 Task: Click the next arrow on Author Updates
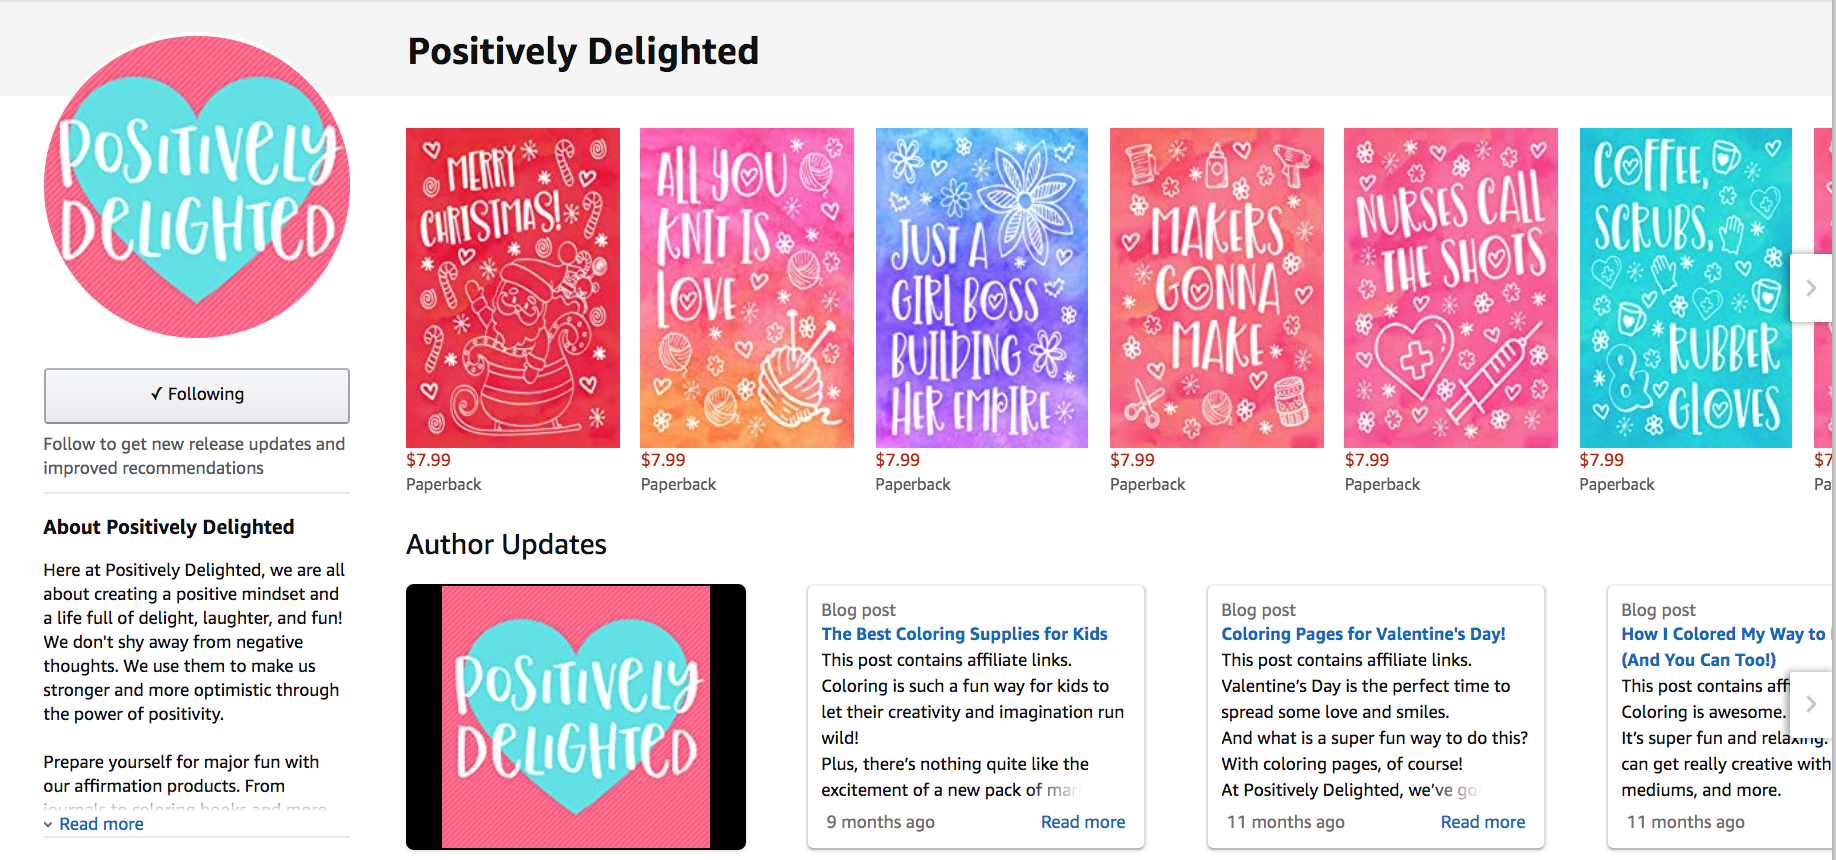point(1811,704)
